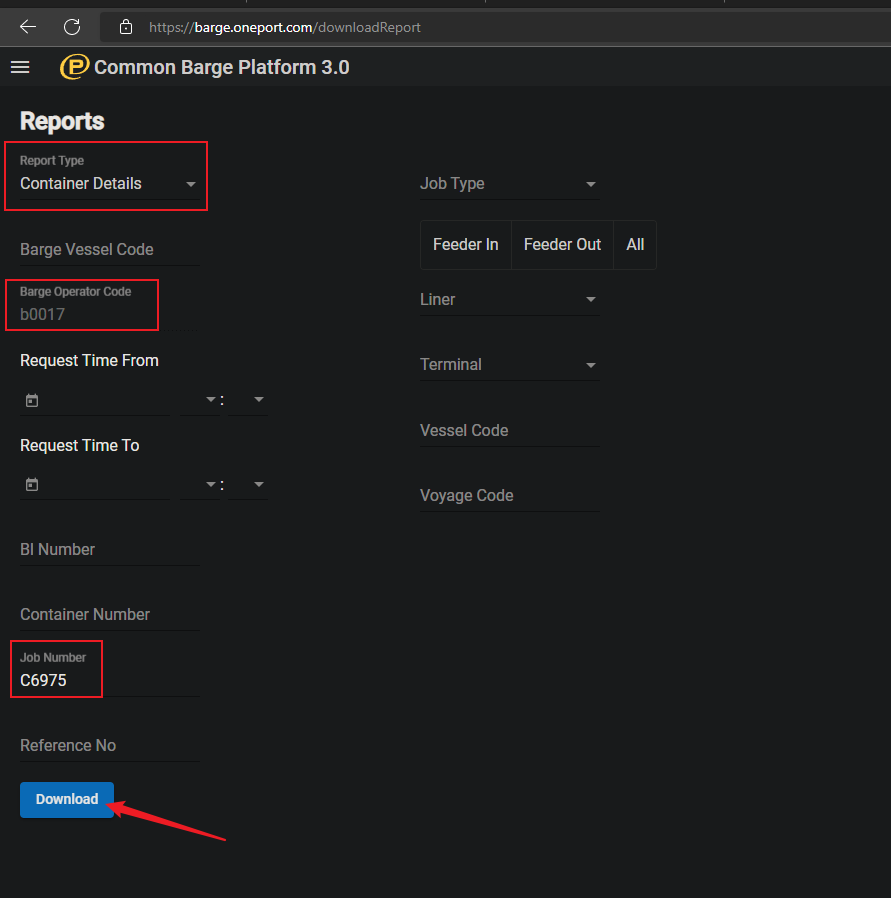This screenshot has height=898, width=891.
Task: Open the Liner dropdown
Action: (x=510, y=300)
